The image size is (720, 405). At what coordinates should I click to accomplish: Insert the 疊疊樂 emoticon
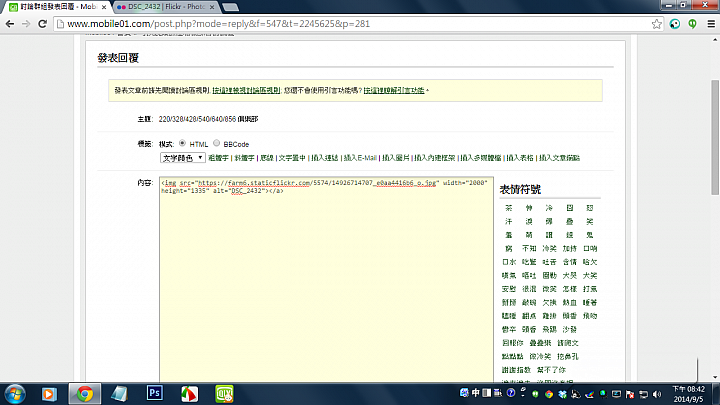click(x=540, y=343)
